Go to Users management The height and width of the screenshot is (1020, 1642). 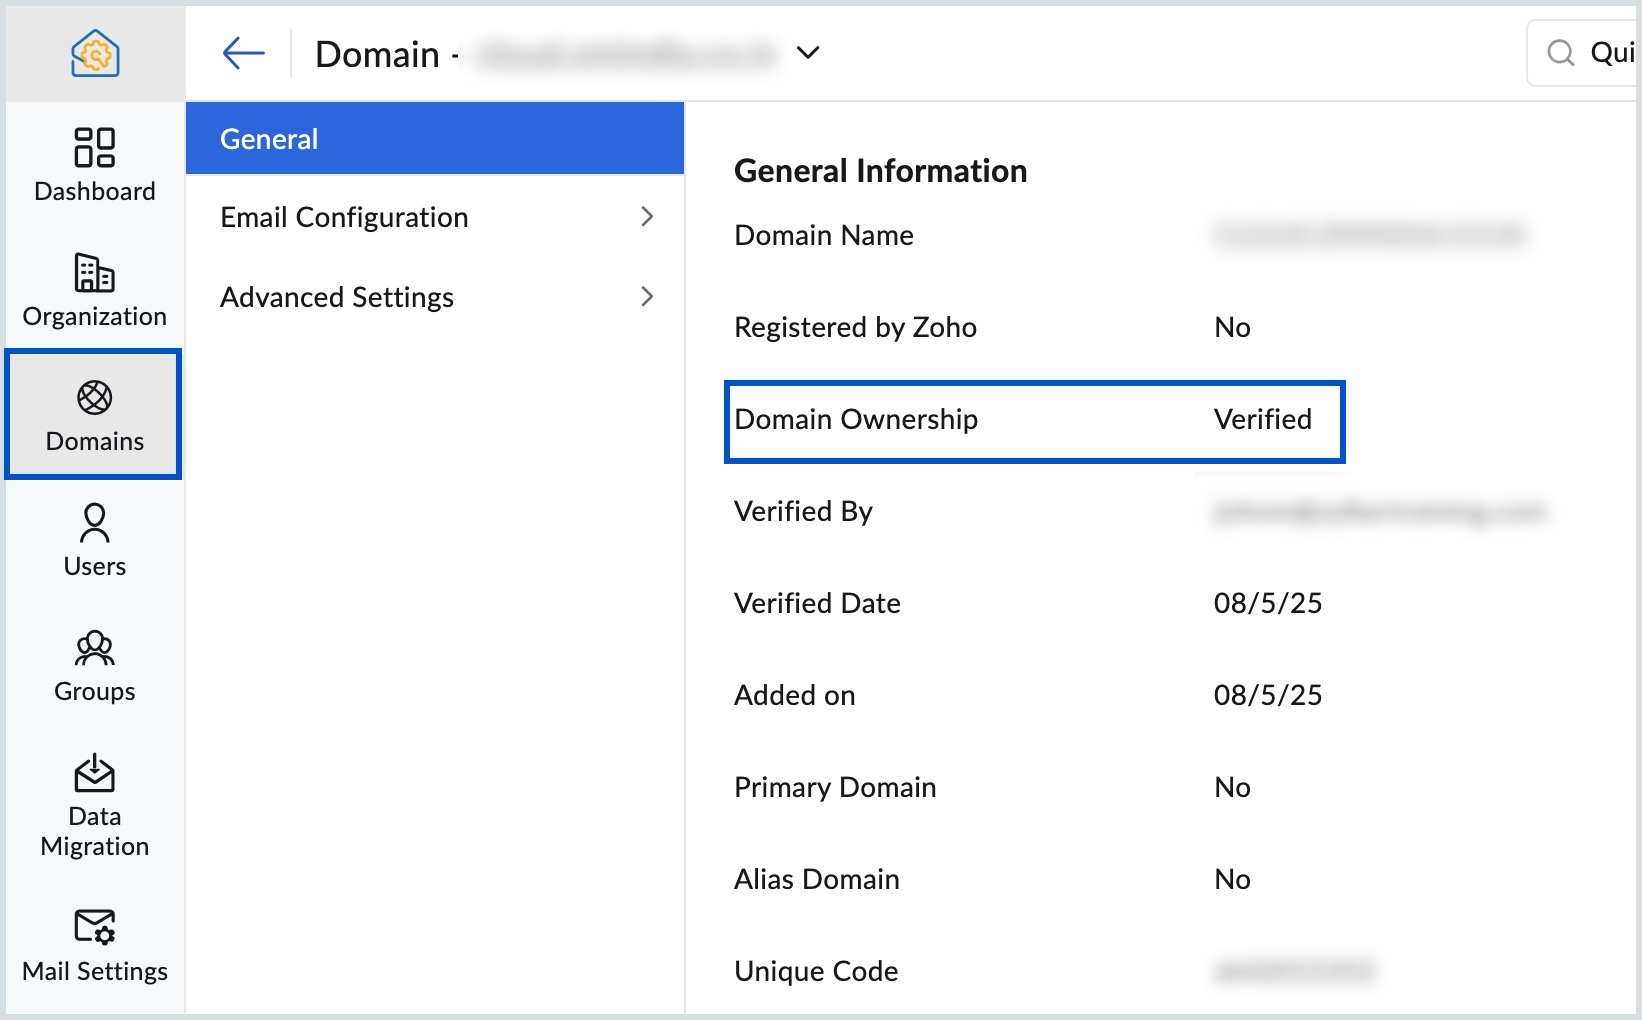click(x=94, y=540)
